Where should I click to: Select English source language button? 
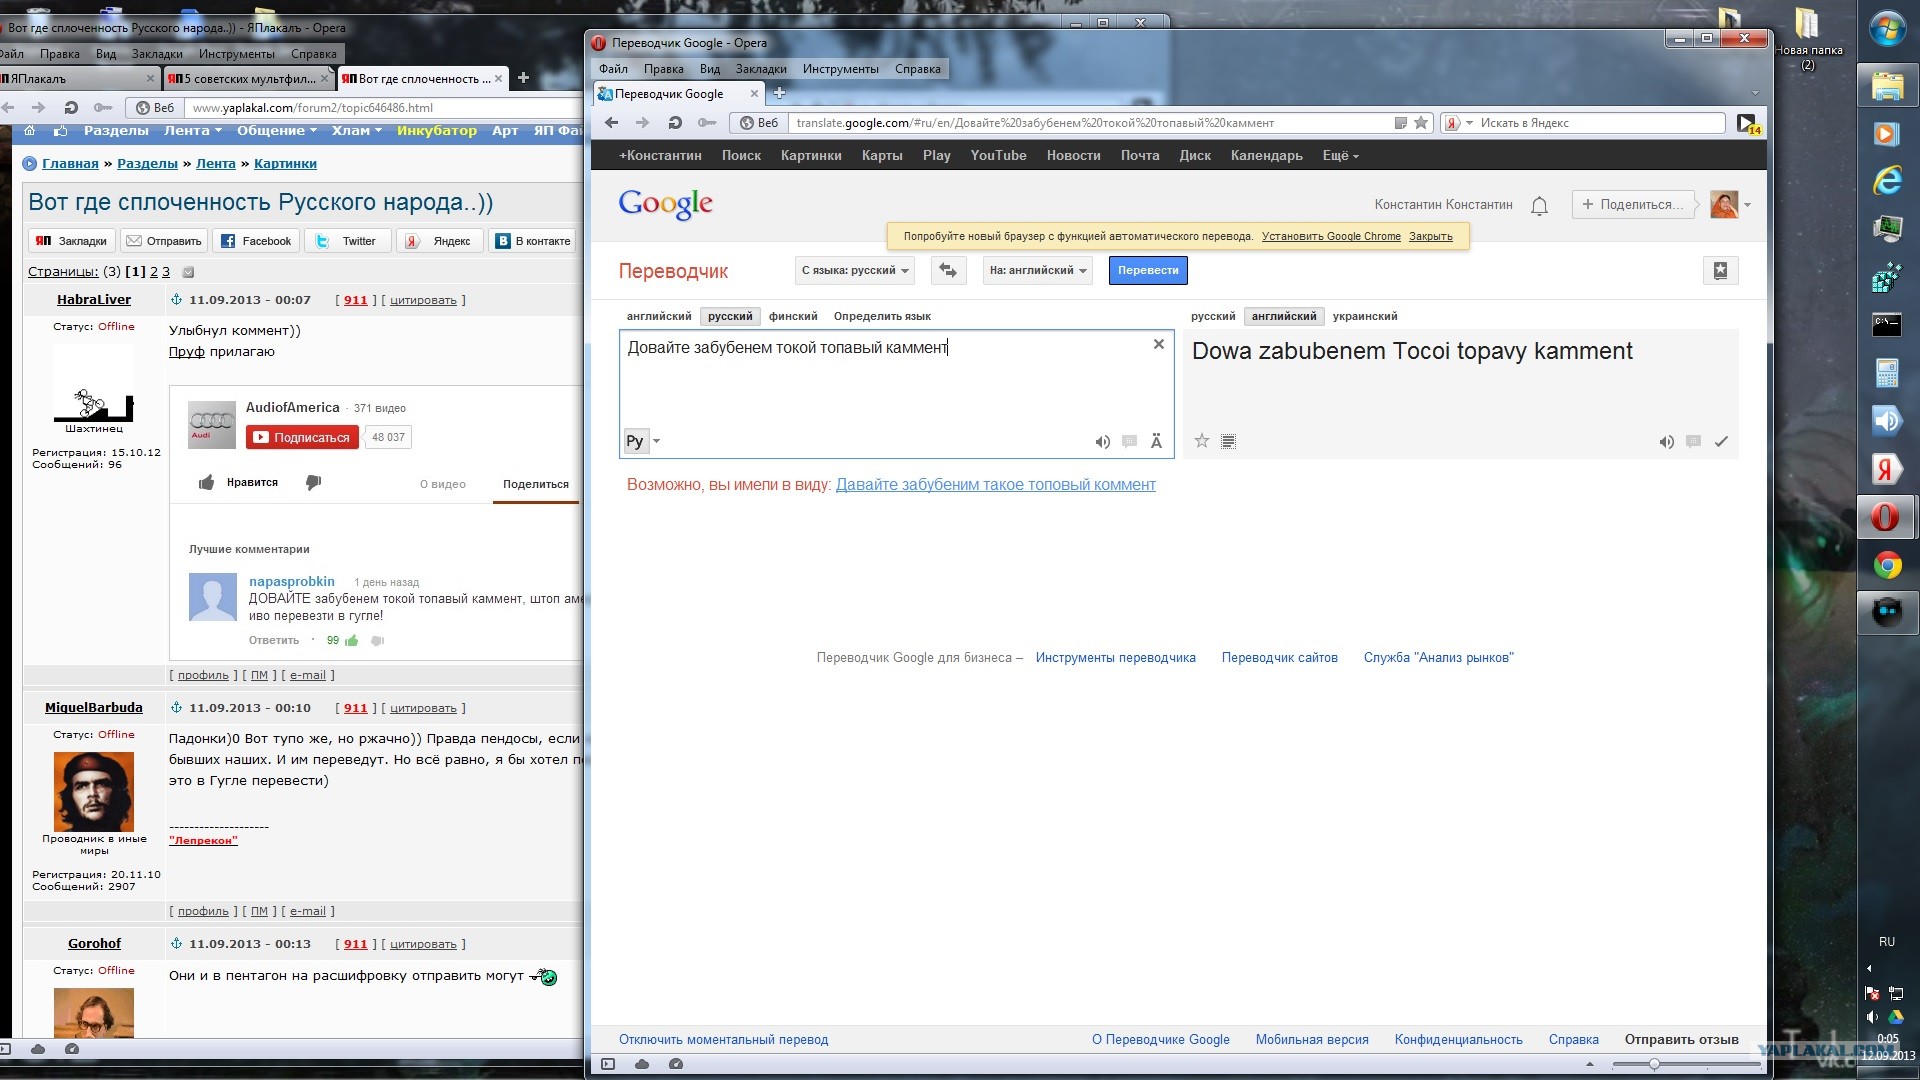pos(659,316)
